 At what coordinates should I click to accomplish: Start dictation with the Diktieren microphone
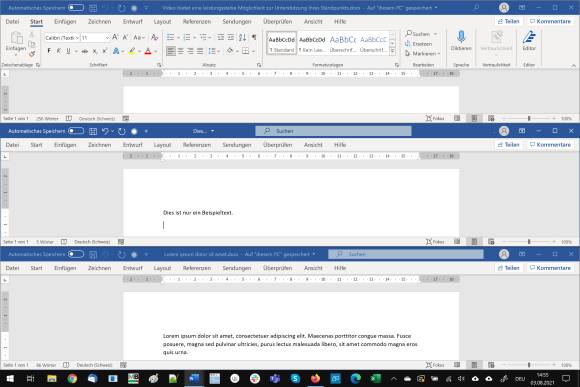461,41
